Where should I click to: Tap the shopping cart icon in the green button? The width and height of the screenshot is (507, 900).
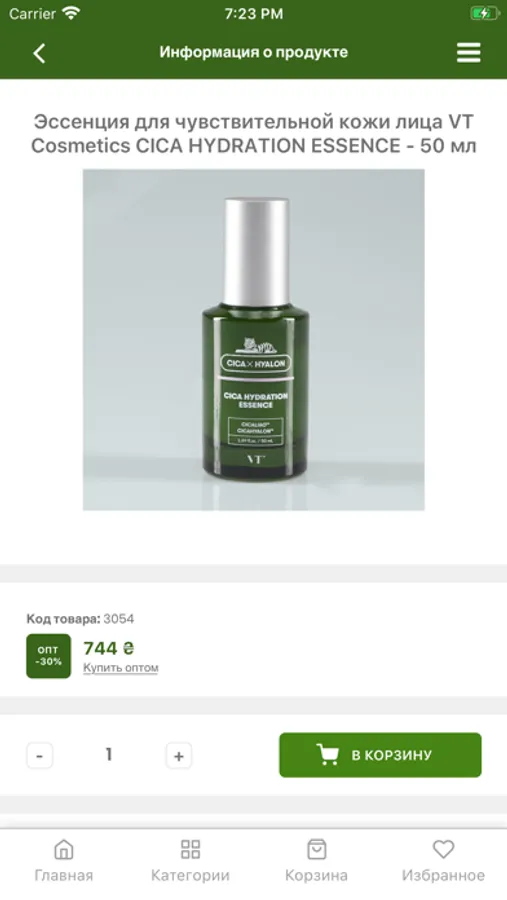pyautogui.click(x=327, y=755)
